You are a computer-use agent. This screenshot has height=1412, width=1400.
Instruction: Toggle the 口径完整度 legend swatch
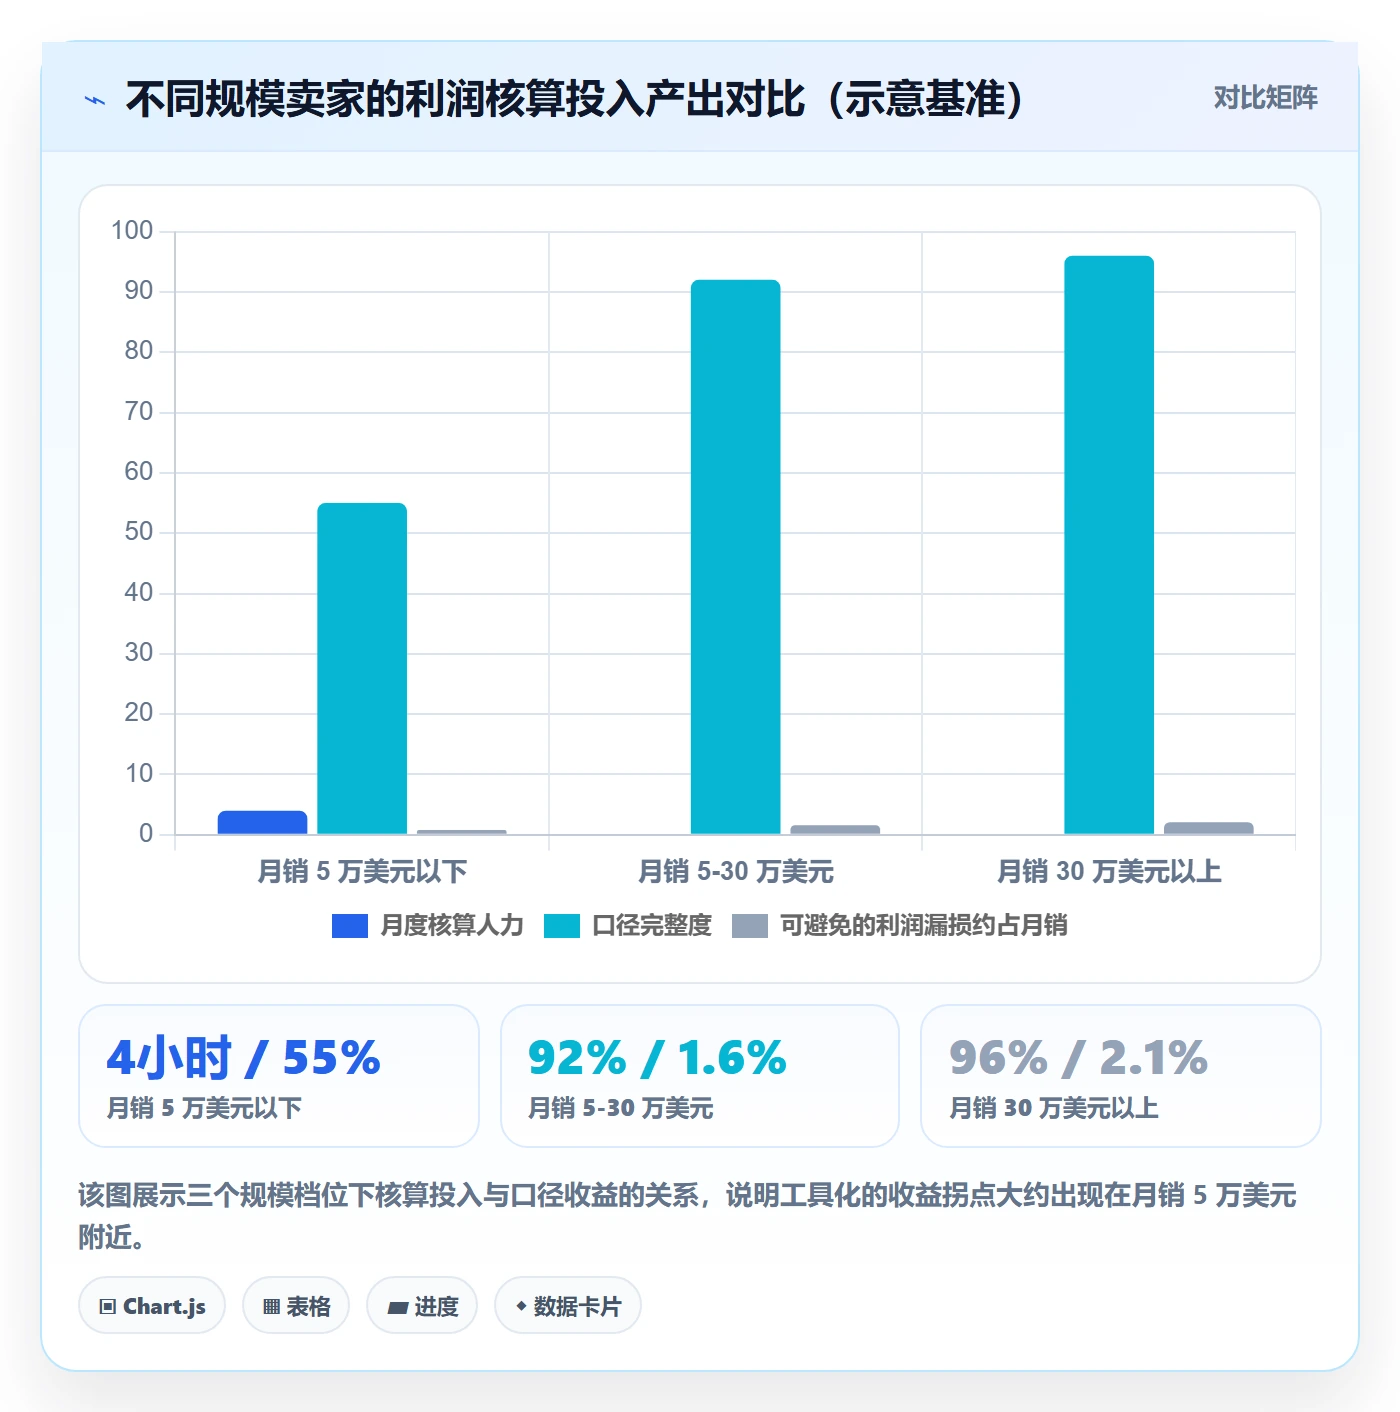click(x=562, y=926)
